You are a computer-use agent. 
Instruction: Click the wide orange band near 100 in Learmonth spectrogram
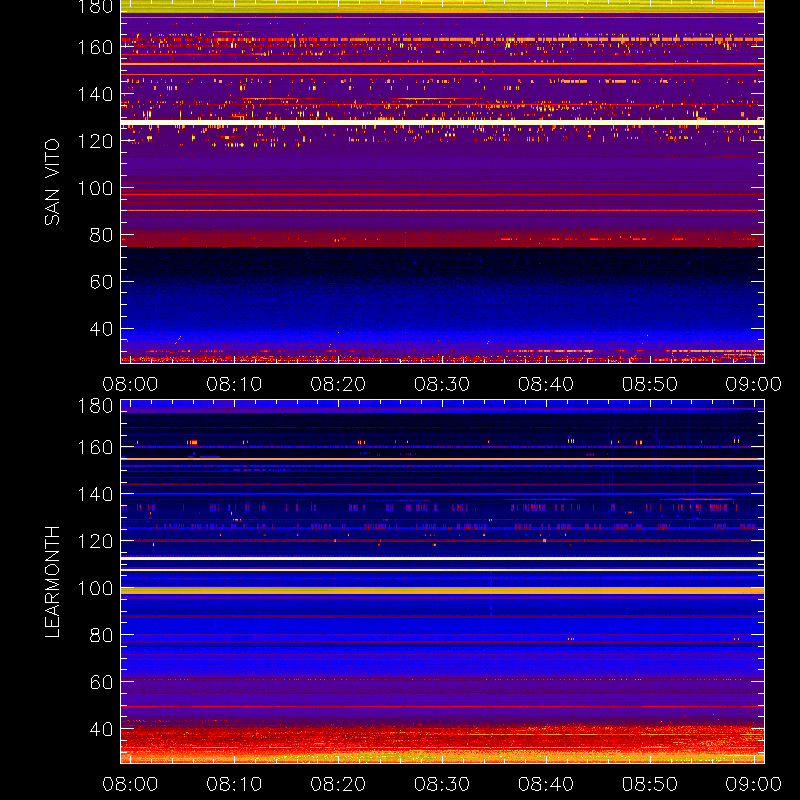point(442,590)
